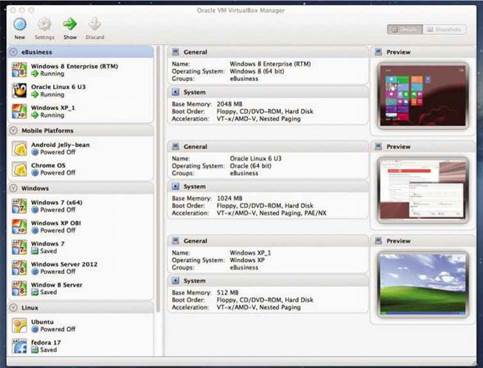
Task: Open the Windows 8 Enterprise preview thumbnail
Action: [423, 96]
